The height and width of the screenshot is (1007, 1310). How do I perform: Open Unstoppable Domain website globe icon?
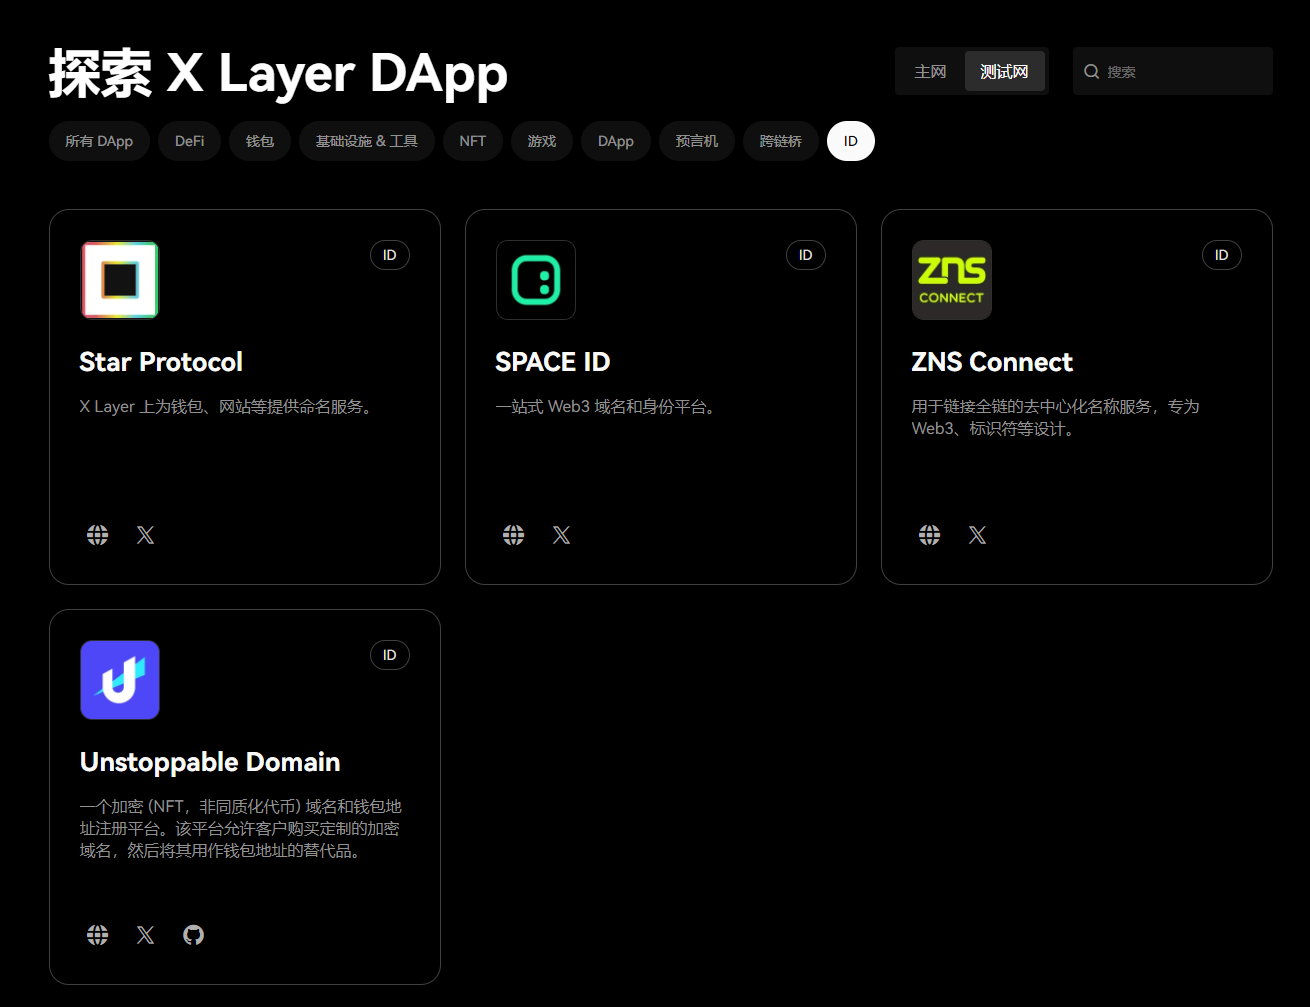(98, 935)
